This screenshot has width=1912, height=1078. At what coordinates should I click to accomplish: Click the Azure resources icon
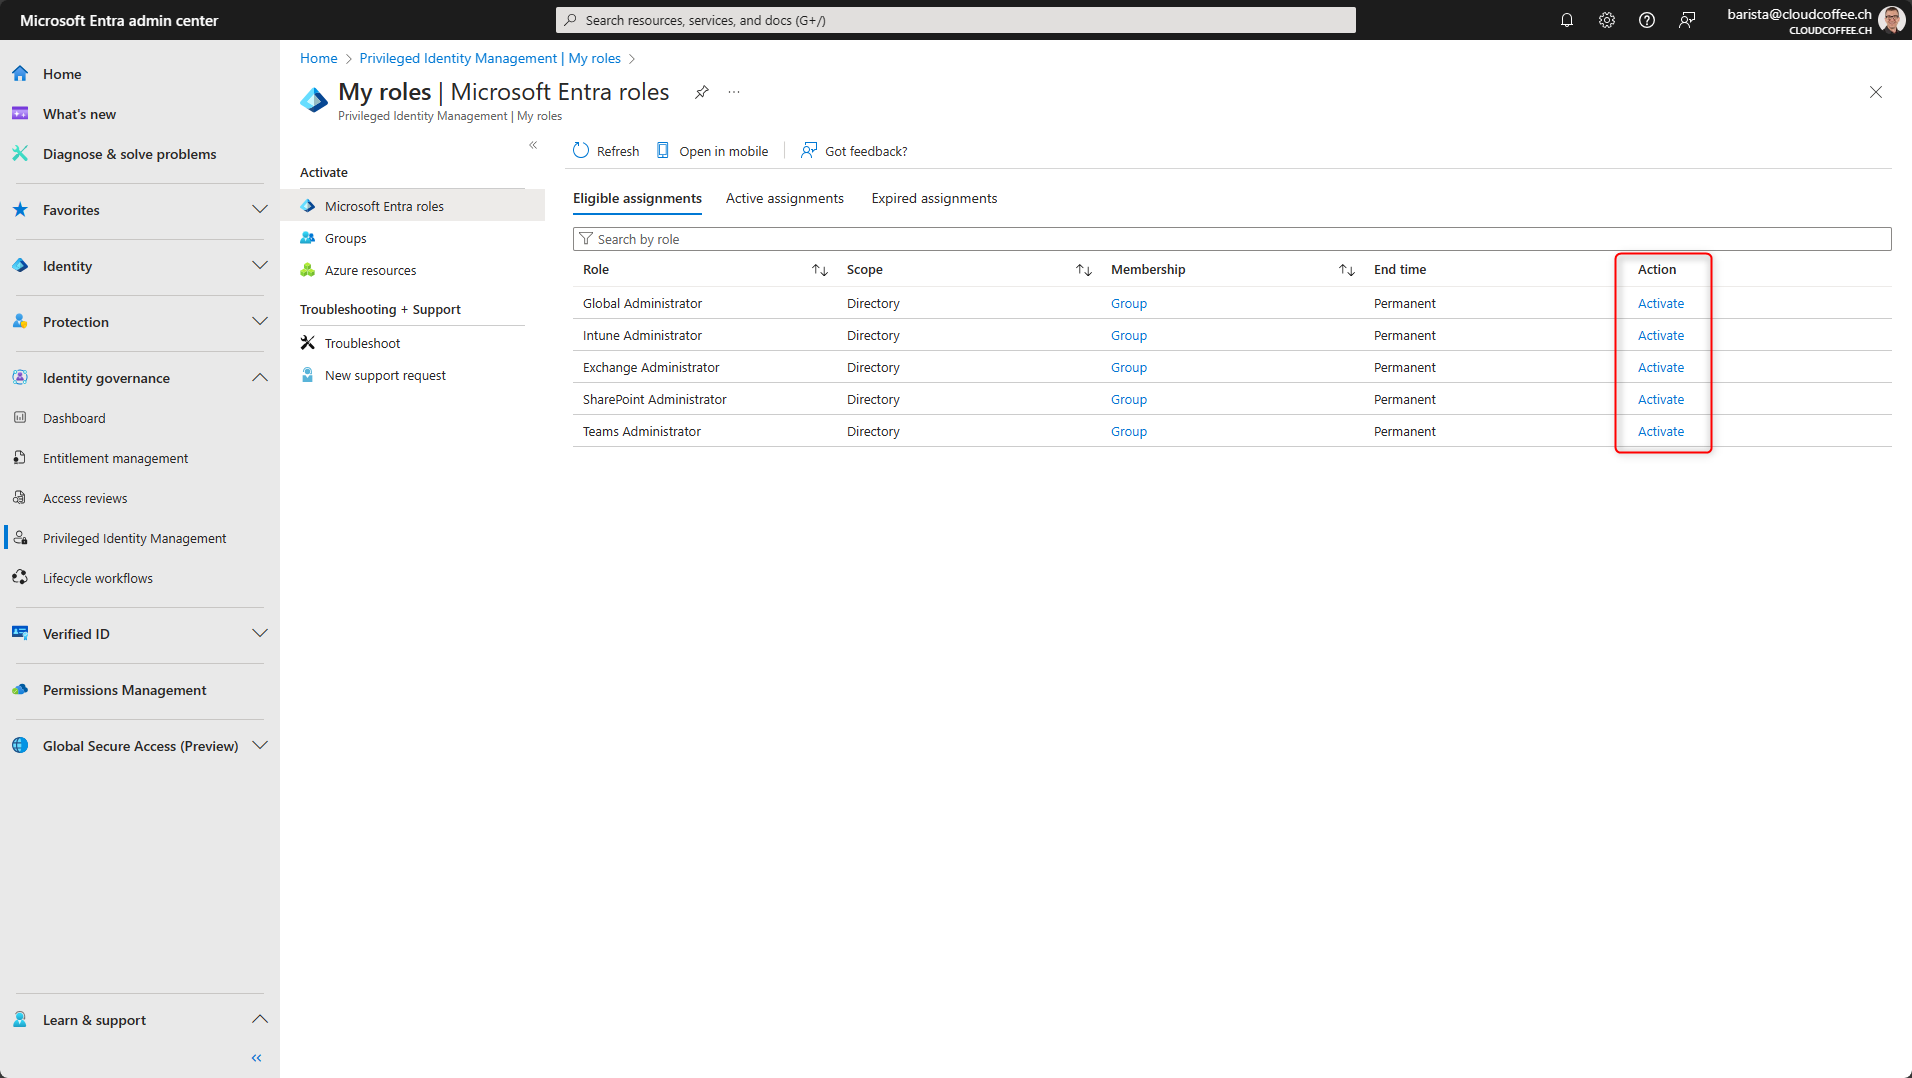click(308, 270)
